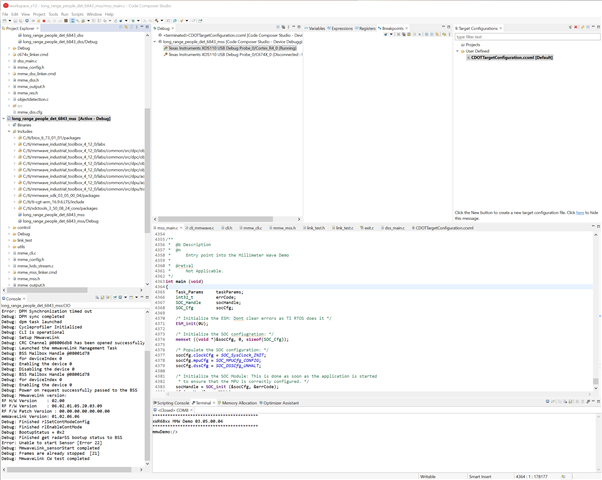
Task: Click the Console vertical scrollbar
Action: tap(147, 405)
